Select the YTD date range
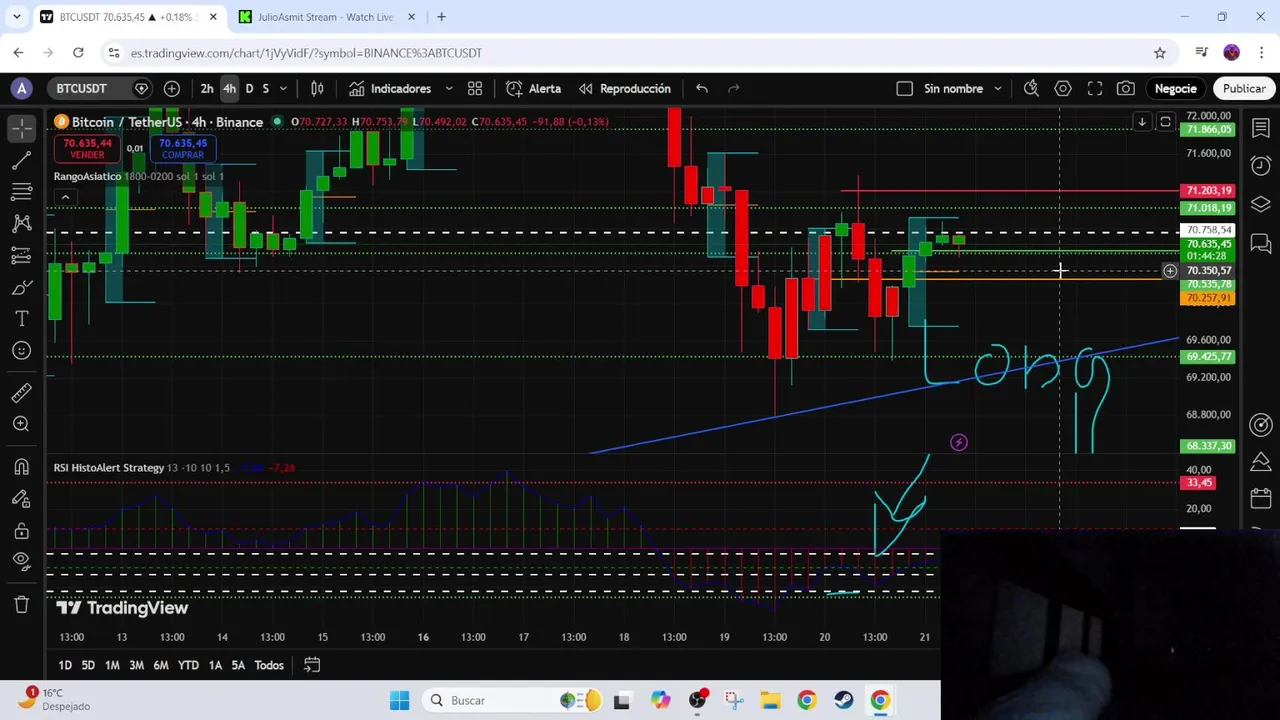This screenshot has height=720, width=1280. coord(188,665)
